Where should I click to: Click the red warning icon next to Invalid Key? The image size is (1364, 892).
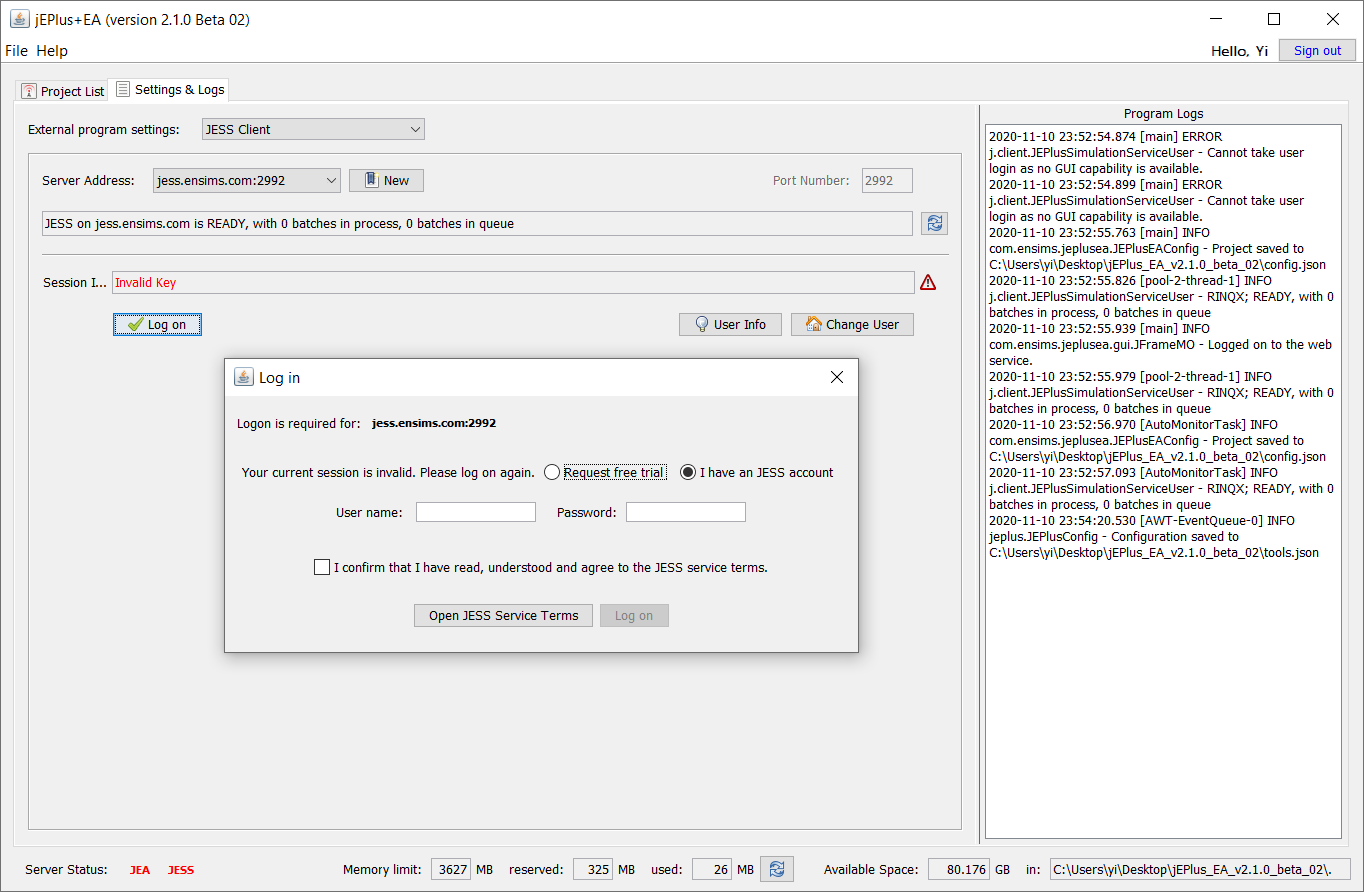pos(928,282)
